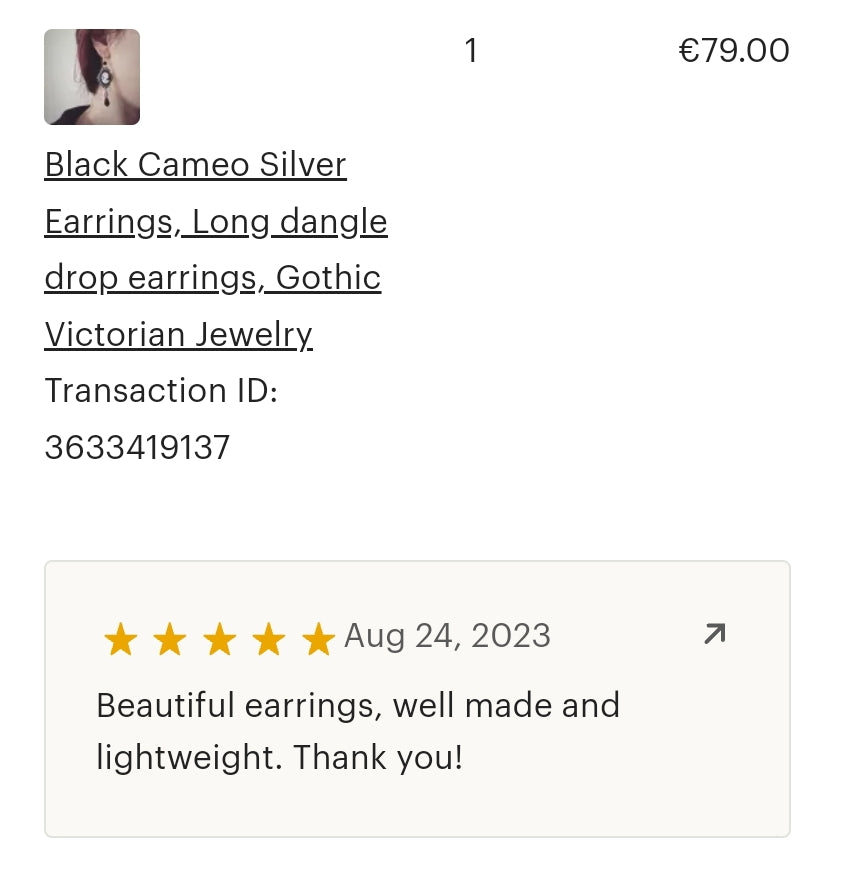Click the quantity value 1
Image resolution: width=842 pixels, height=883 pixels.
click(471, 50)
